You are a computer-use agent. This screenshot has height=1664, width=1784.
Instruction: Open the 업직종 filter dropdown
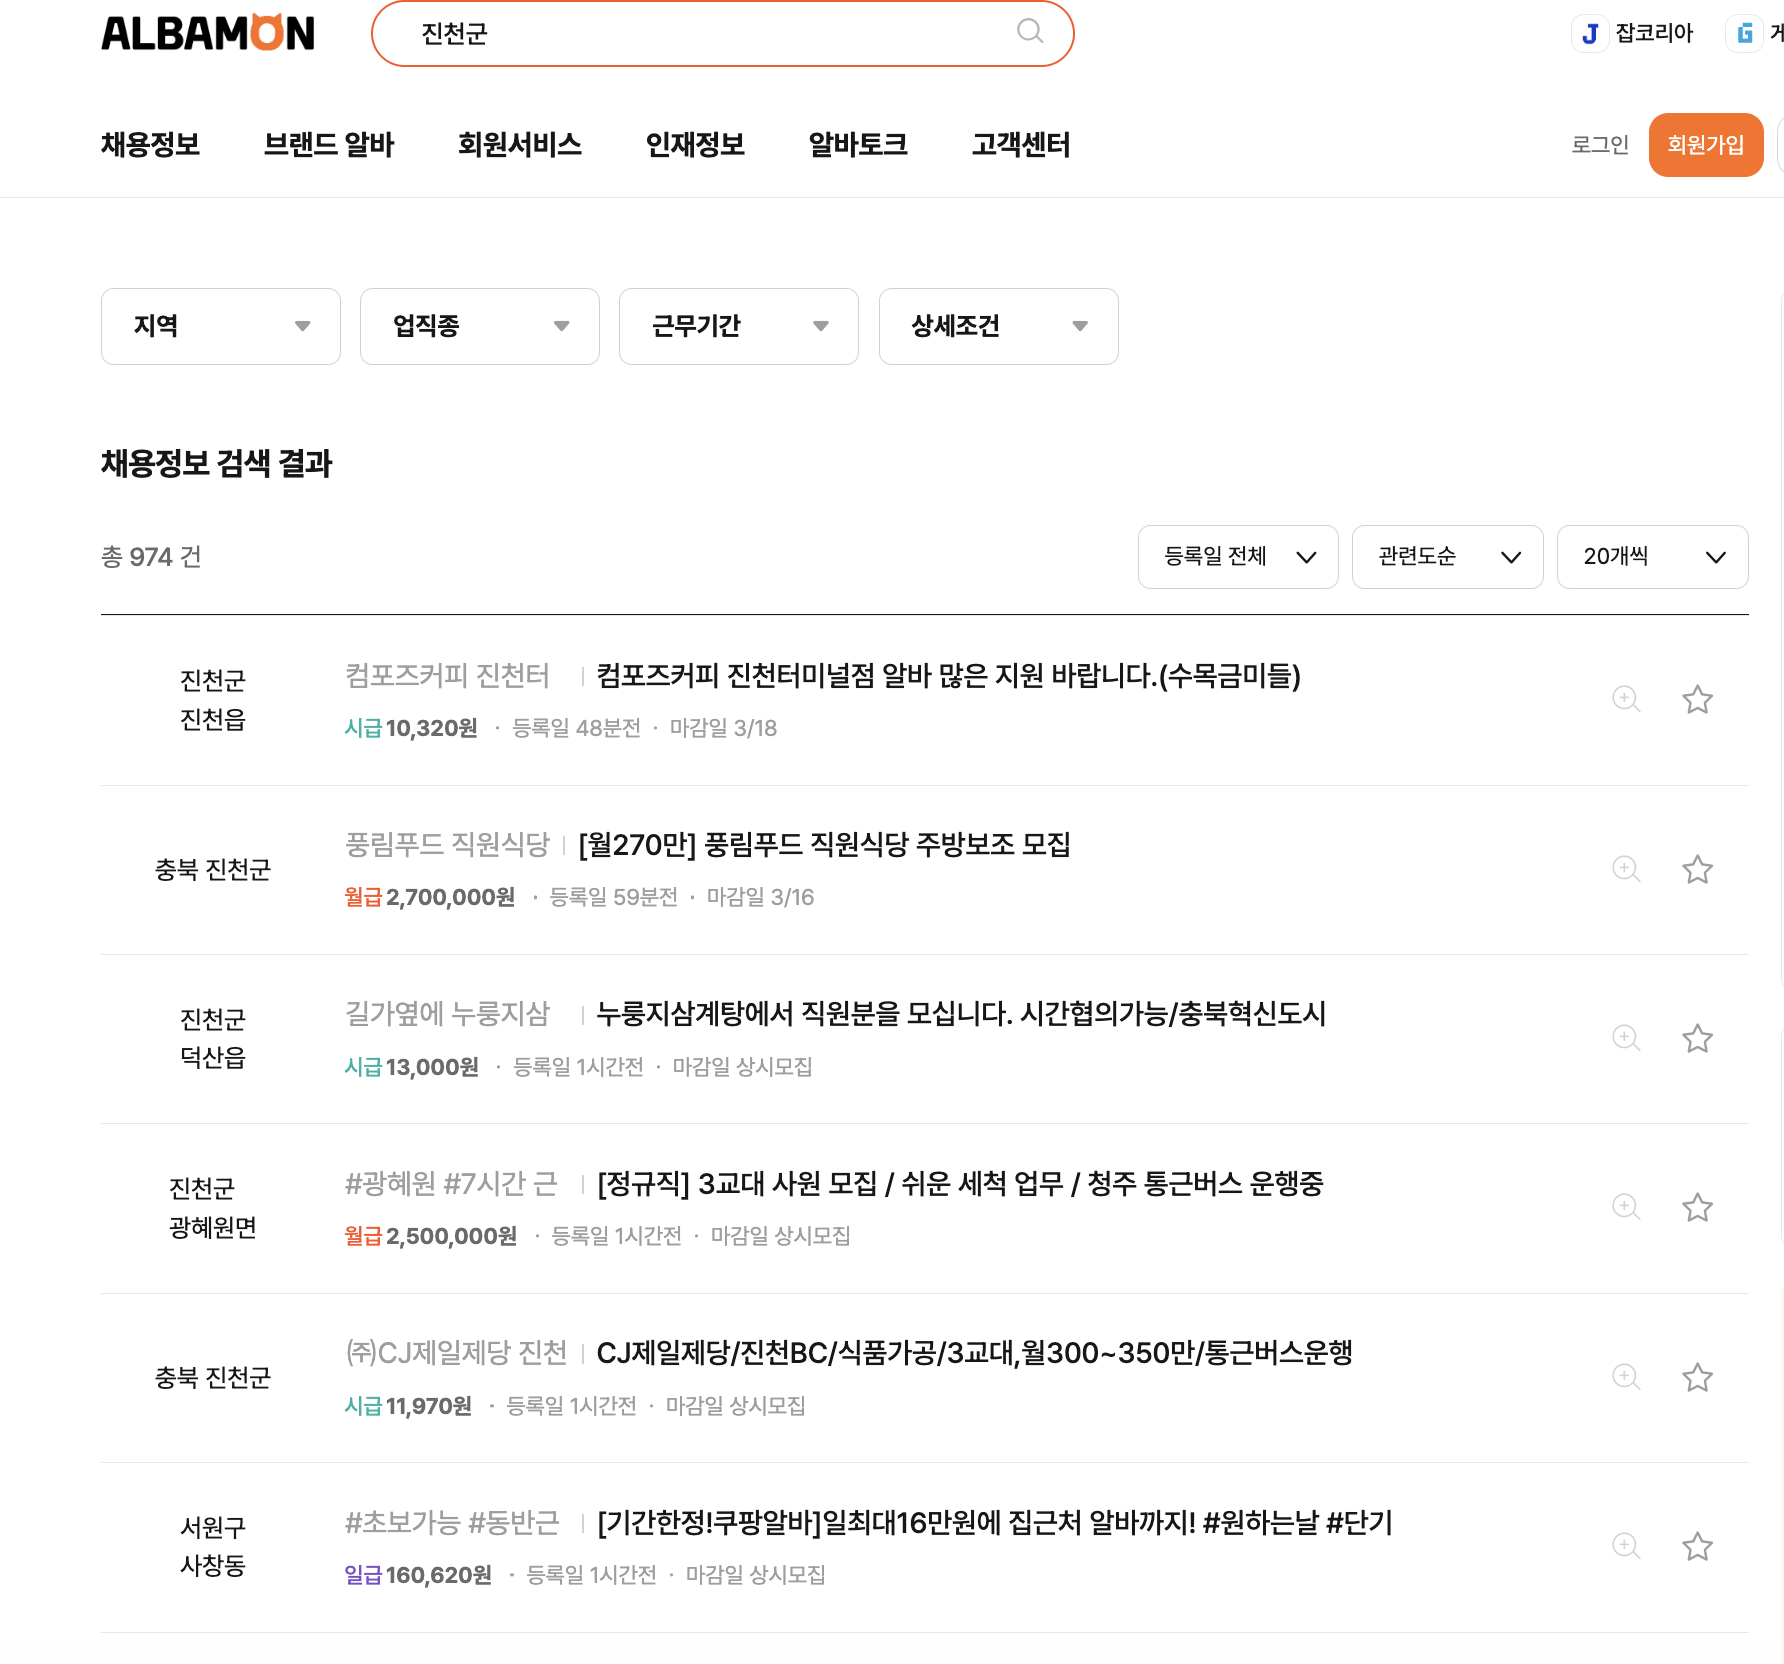[479, 326]
